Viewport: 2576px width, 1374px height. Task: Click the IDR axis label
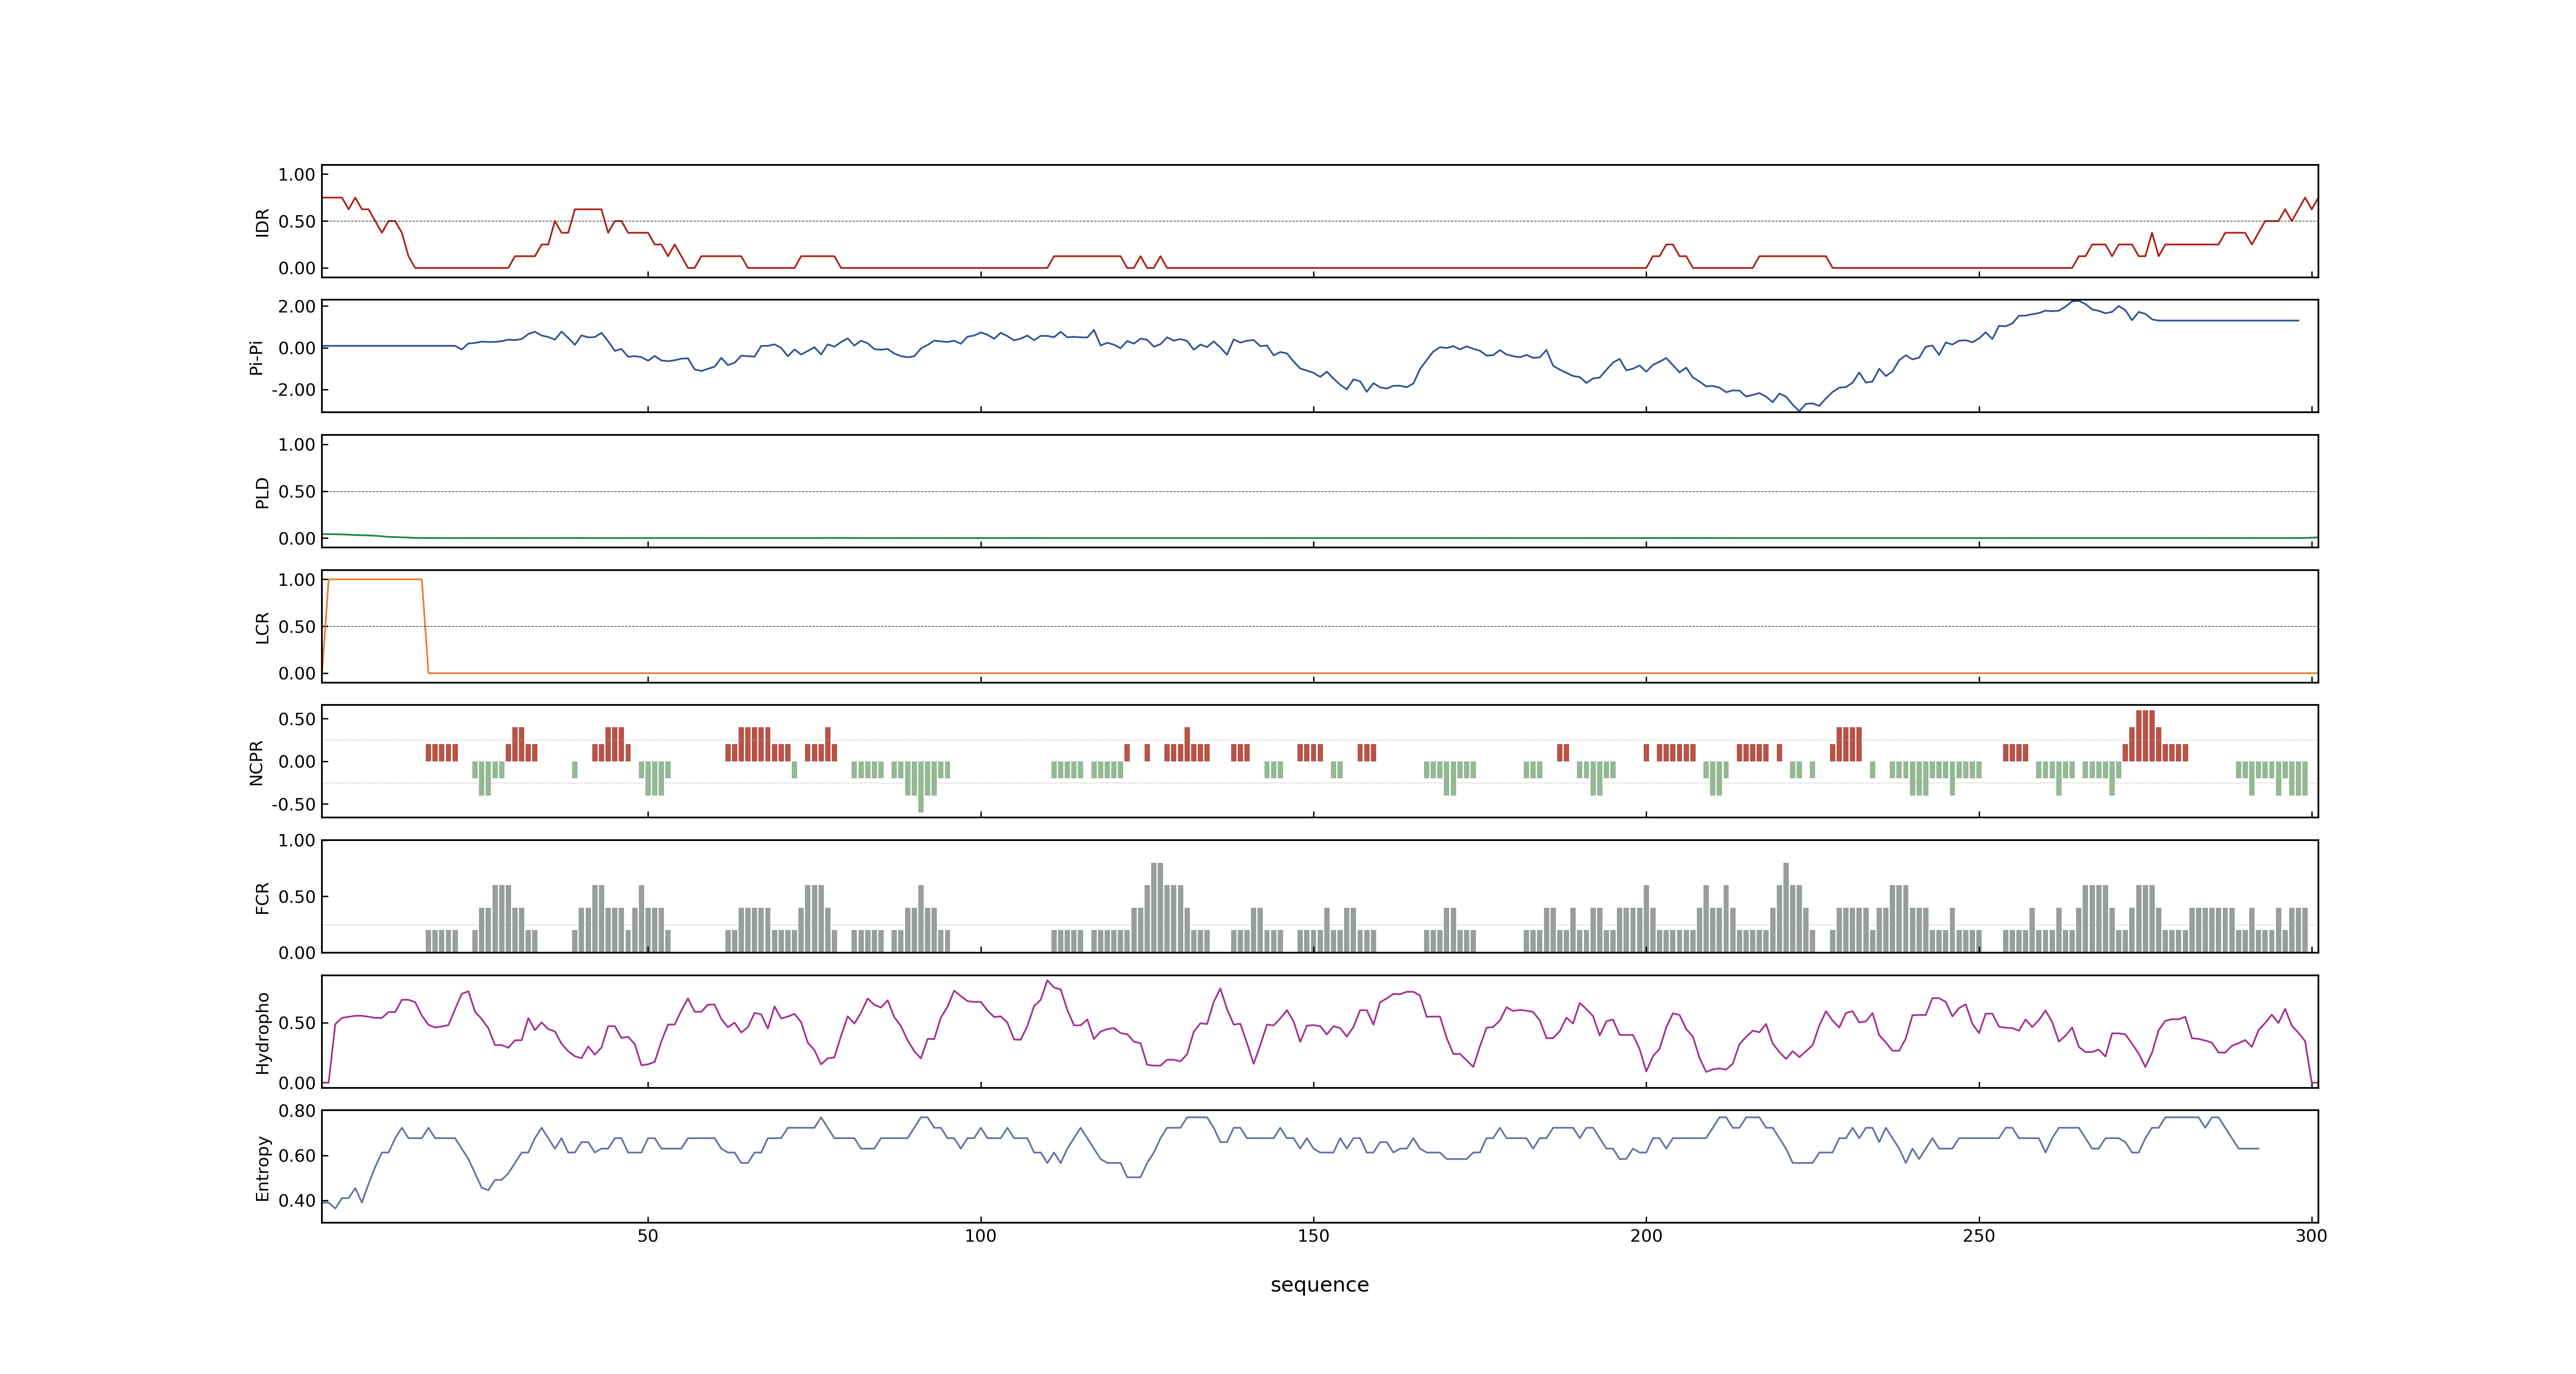tap(262, 222)
